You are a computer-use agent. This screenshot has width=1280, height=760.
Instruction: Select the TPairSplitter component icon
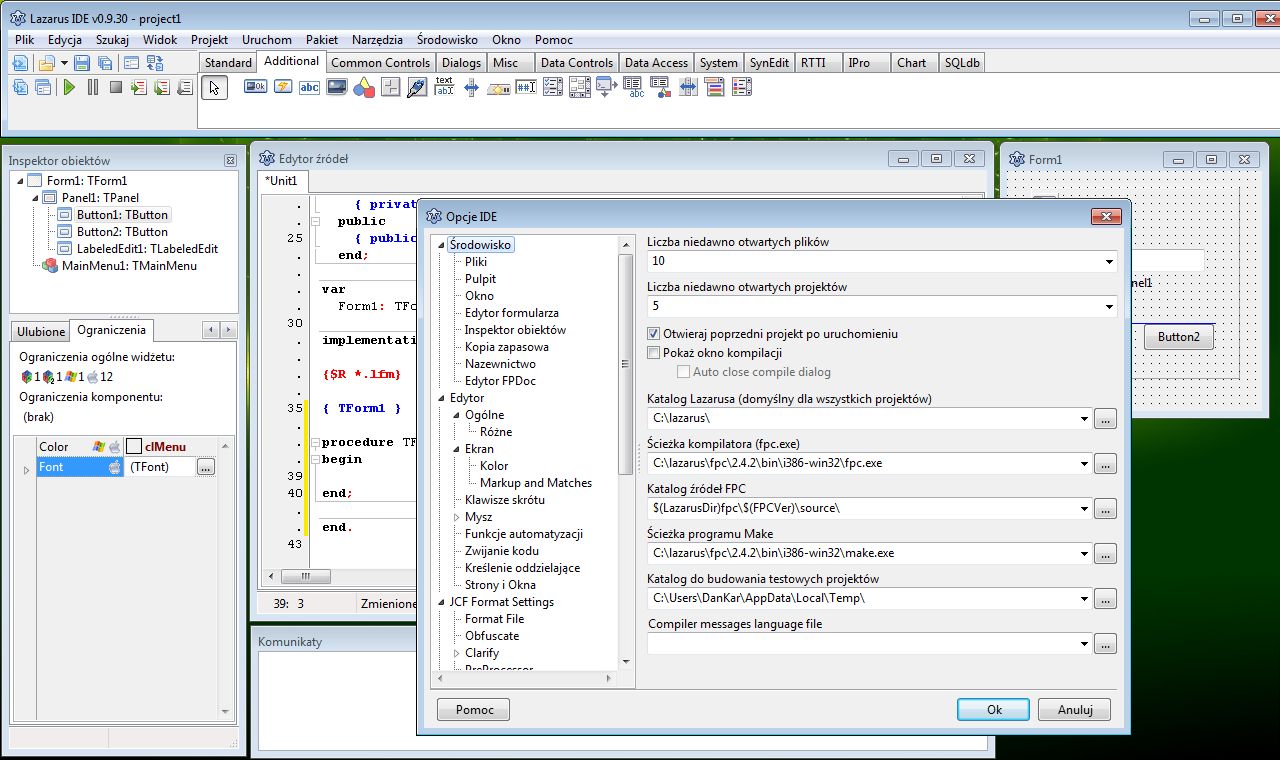[x=688, y=87]
